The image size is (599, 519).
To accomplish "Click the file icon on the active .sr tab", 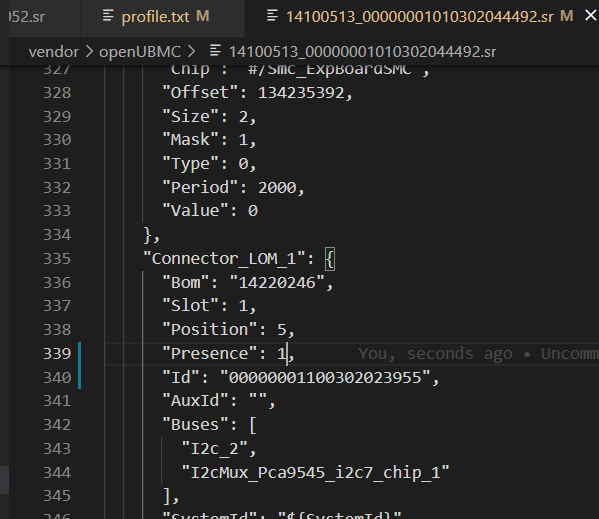I will [272, 16].
